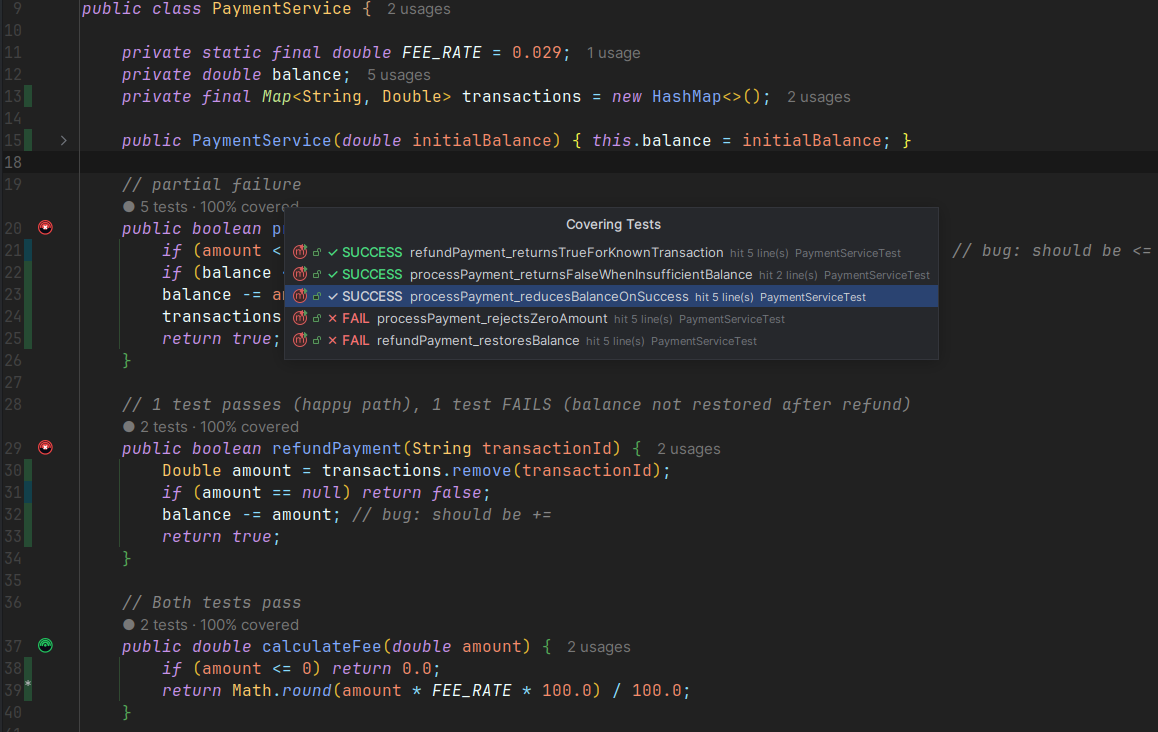Click the failed-test gutter icon beside refundPayment method

45,448
